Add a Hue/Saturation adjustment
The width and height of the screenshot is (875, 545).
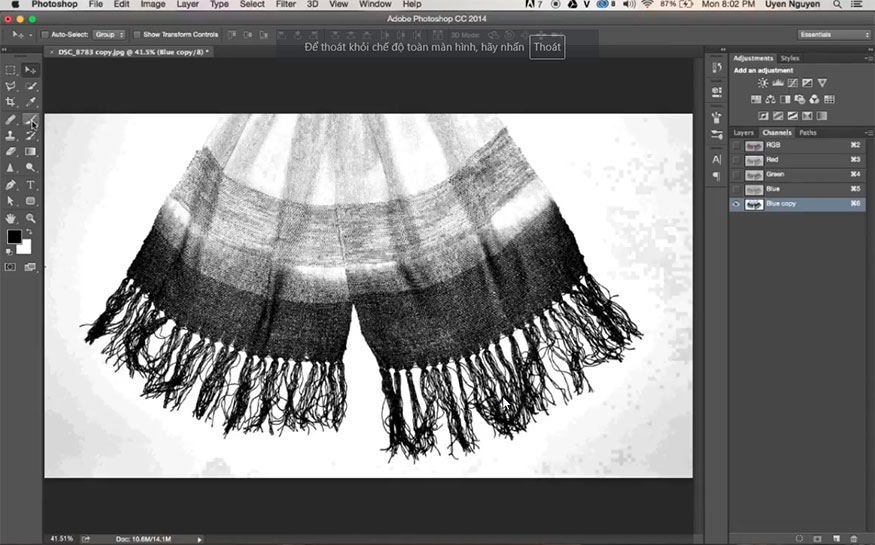[756, 100]
